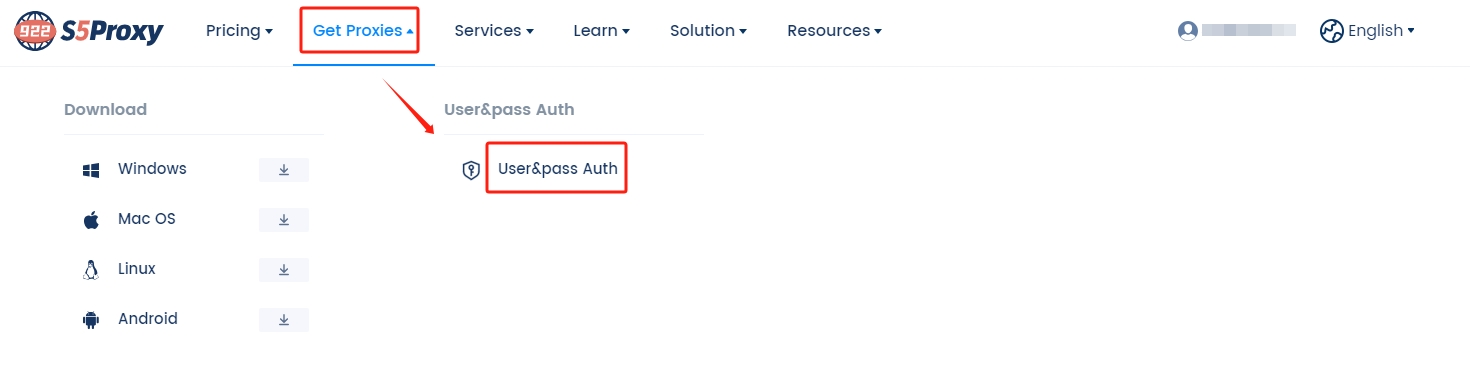The image size is (1470, 365).
Task: Change language from English
Action: click(1381, 31)
